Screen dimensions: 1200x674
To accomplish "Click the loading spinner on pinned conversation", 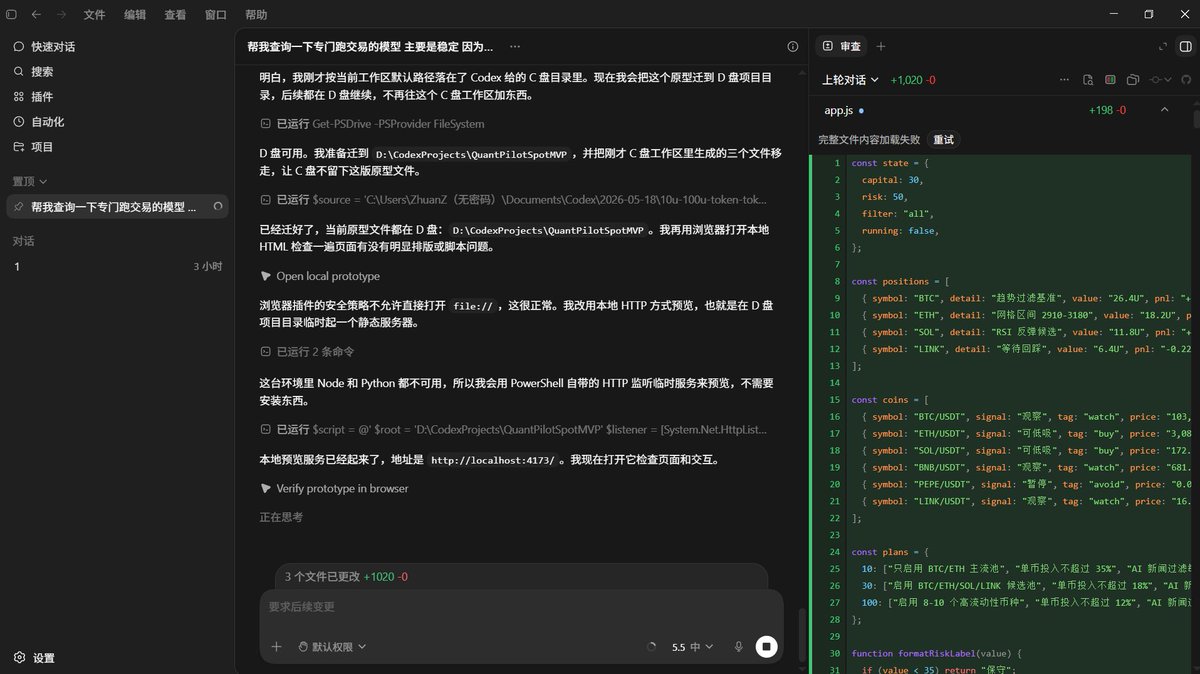I will coord(217,206).
